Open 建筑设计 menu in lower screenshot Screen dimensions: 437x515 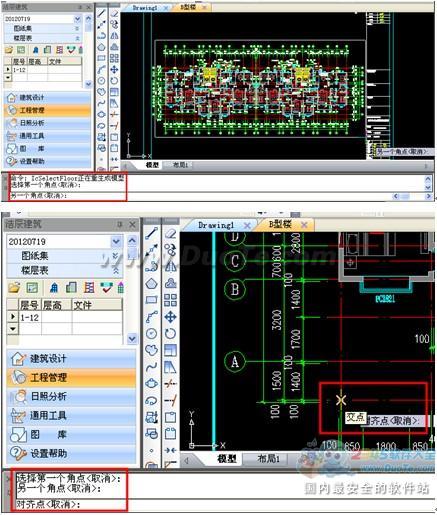(71, 359)
